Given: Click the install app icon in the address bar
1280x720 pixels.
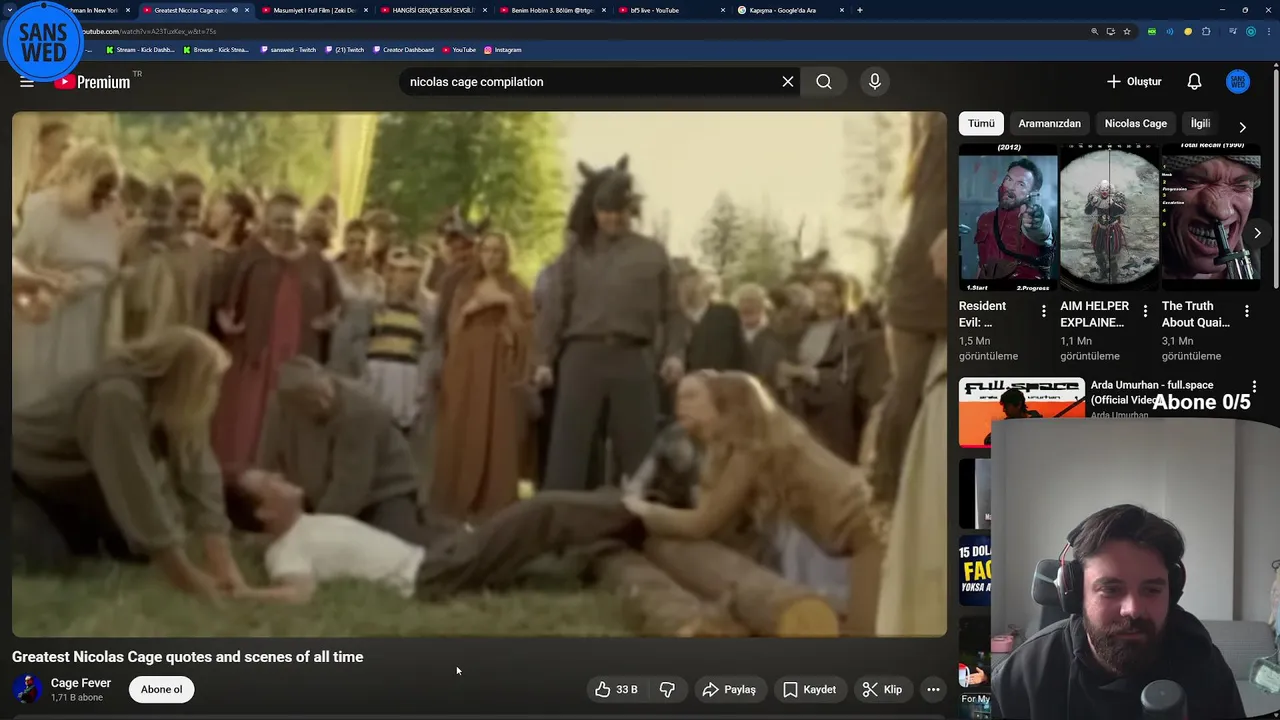Looking at the screenshot, I should [1110, 31].
